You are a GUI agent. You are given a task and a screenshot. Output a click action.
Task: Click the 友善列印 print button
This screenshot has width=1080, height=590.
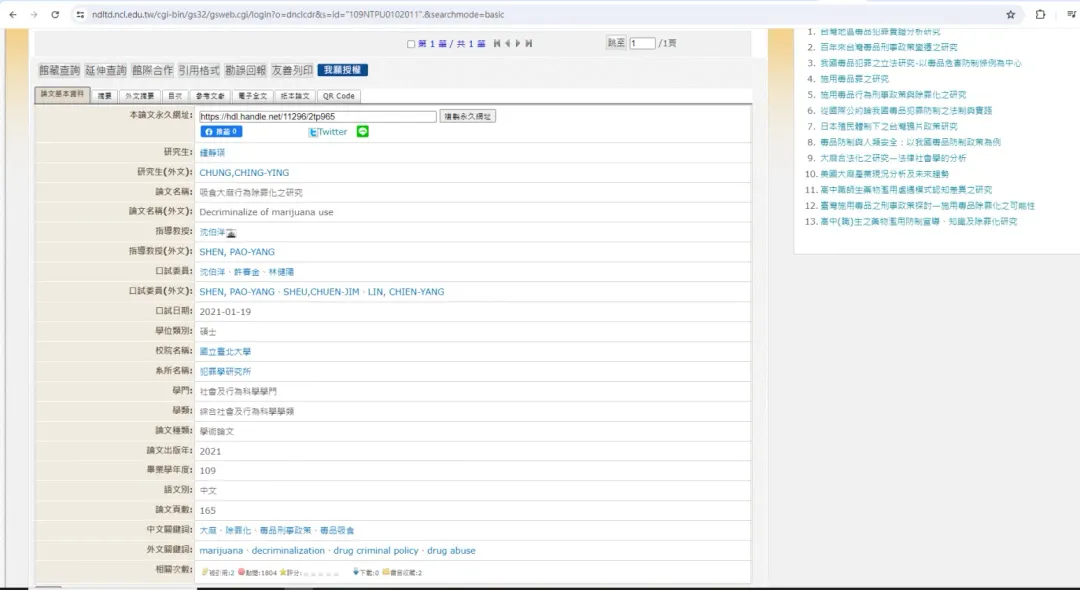[x=292, y=70]
